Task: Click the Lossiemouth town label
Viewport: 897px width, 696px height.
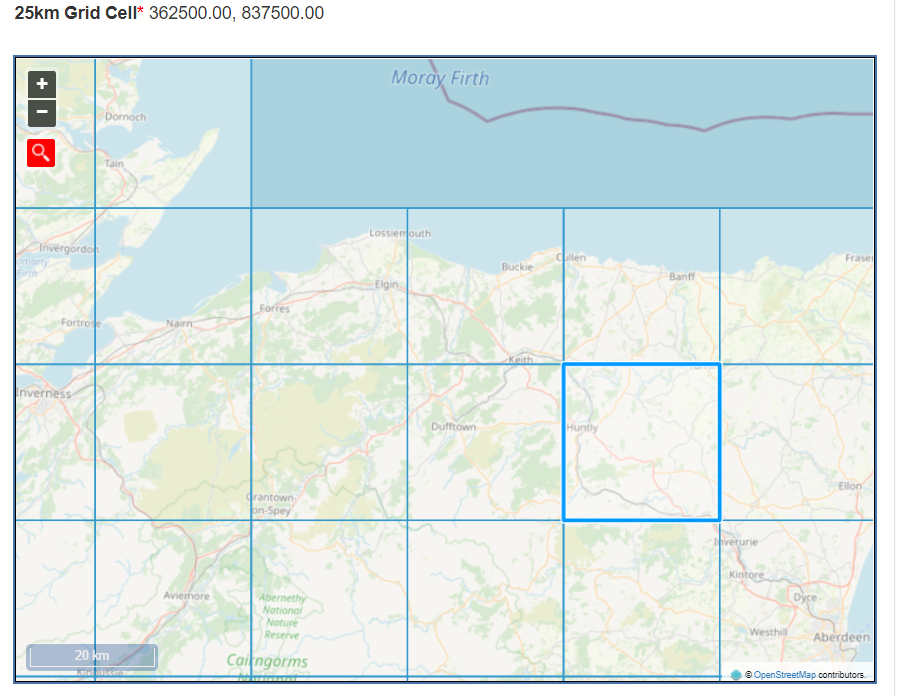Action: (x=400, y=233)
